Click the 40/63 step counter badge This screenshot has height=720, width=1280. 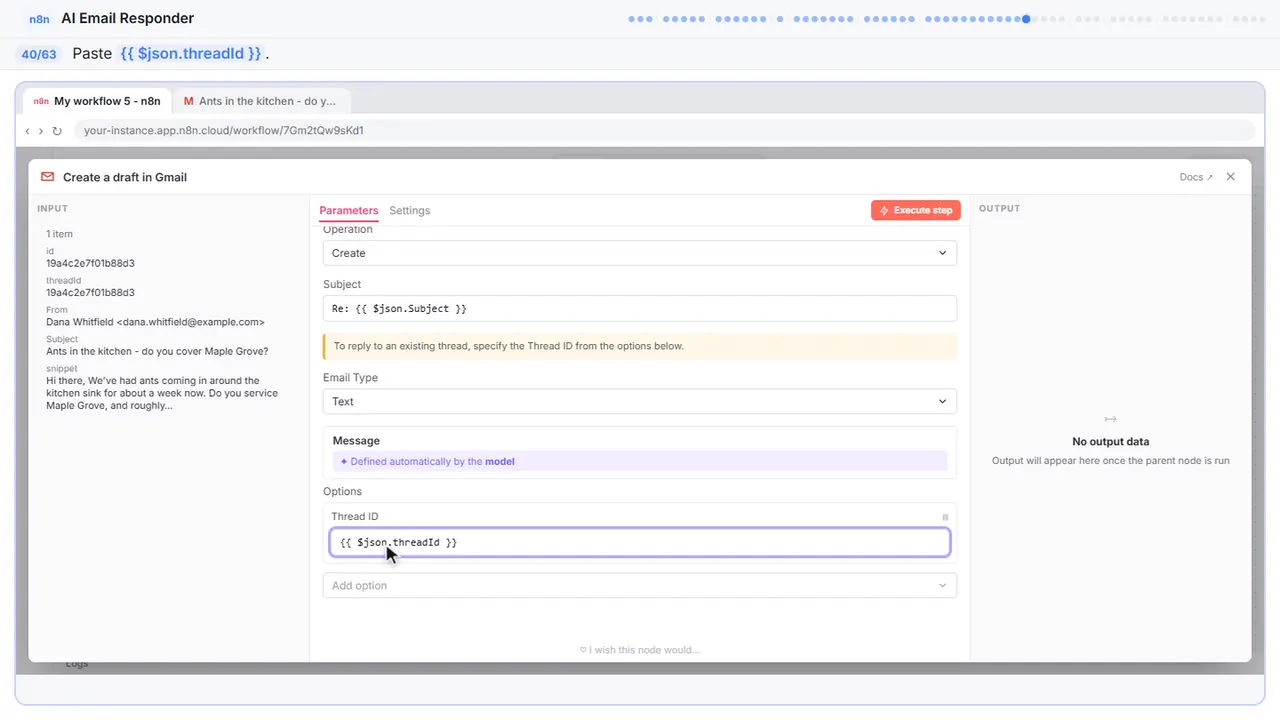click(x=39, y=54)
